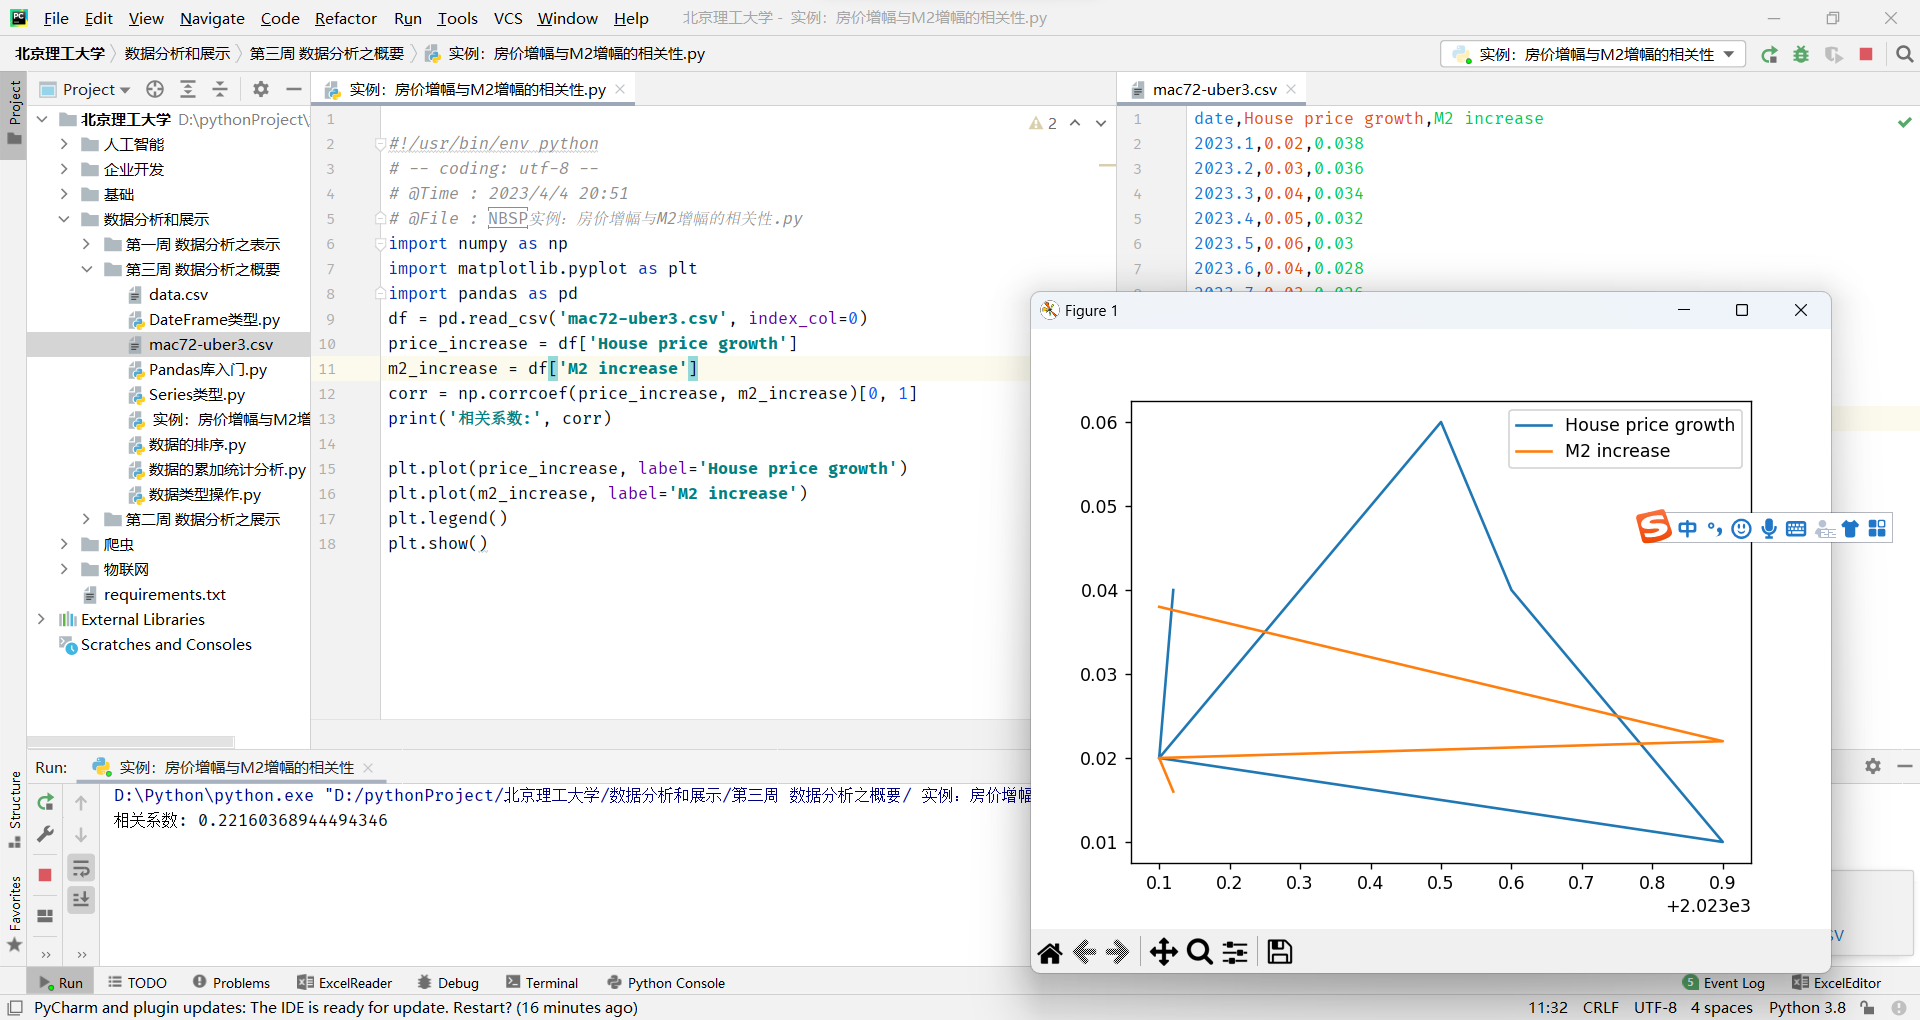Start debugging with the bug icon
1920x1020 pixels.
[x=1801, y=54]
